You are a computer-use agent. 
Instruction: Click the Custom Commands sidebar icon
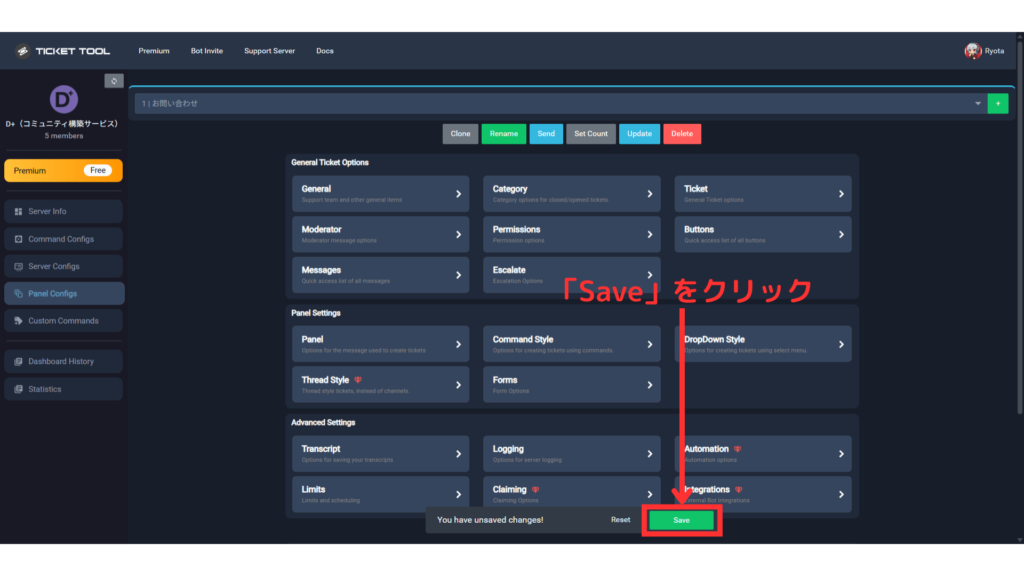[18, 321]
